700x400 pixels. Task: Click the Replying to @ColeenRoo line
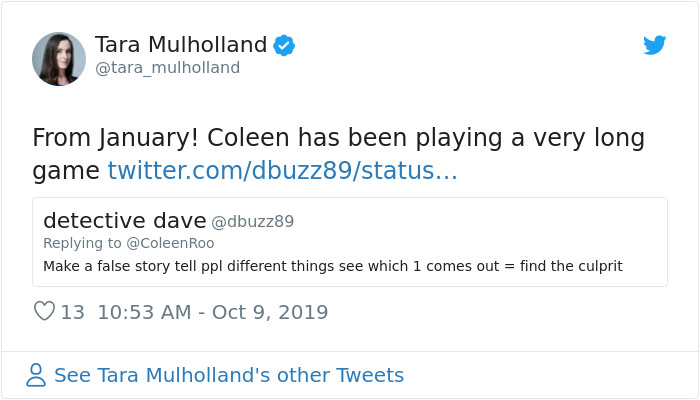pyautogui.click(x=128, y=243)
